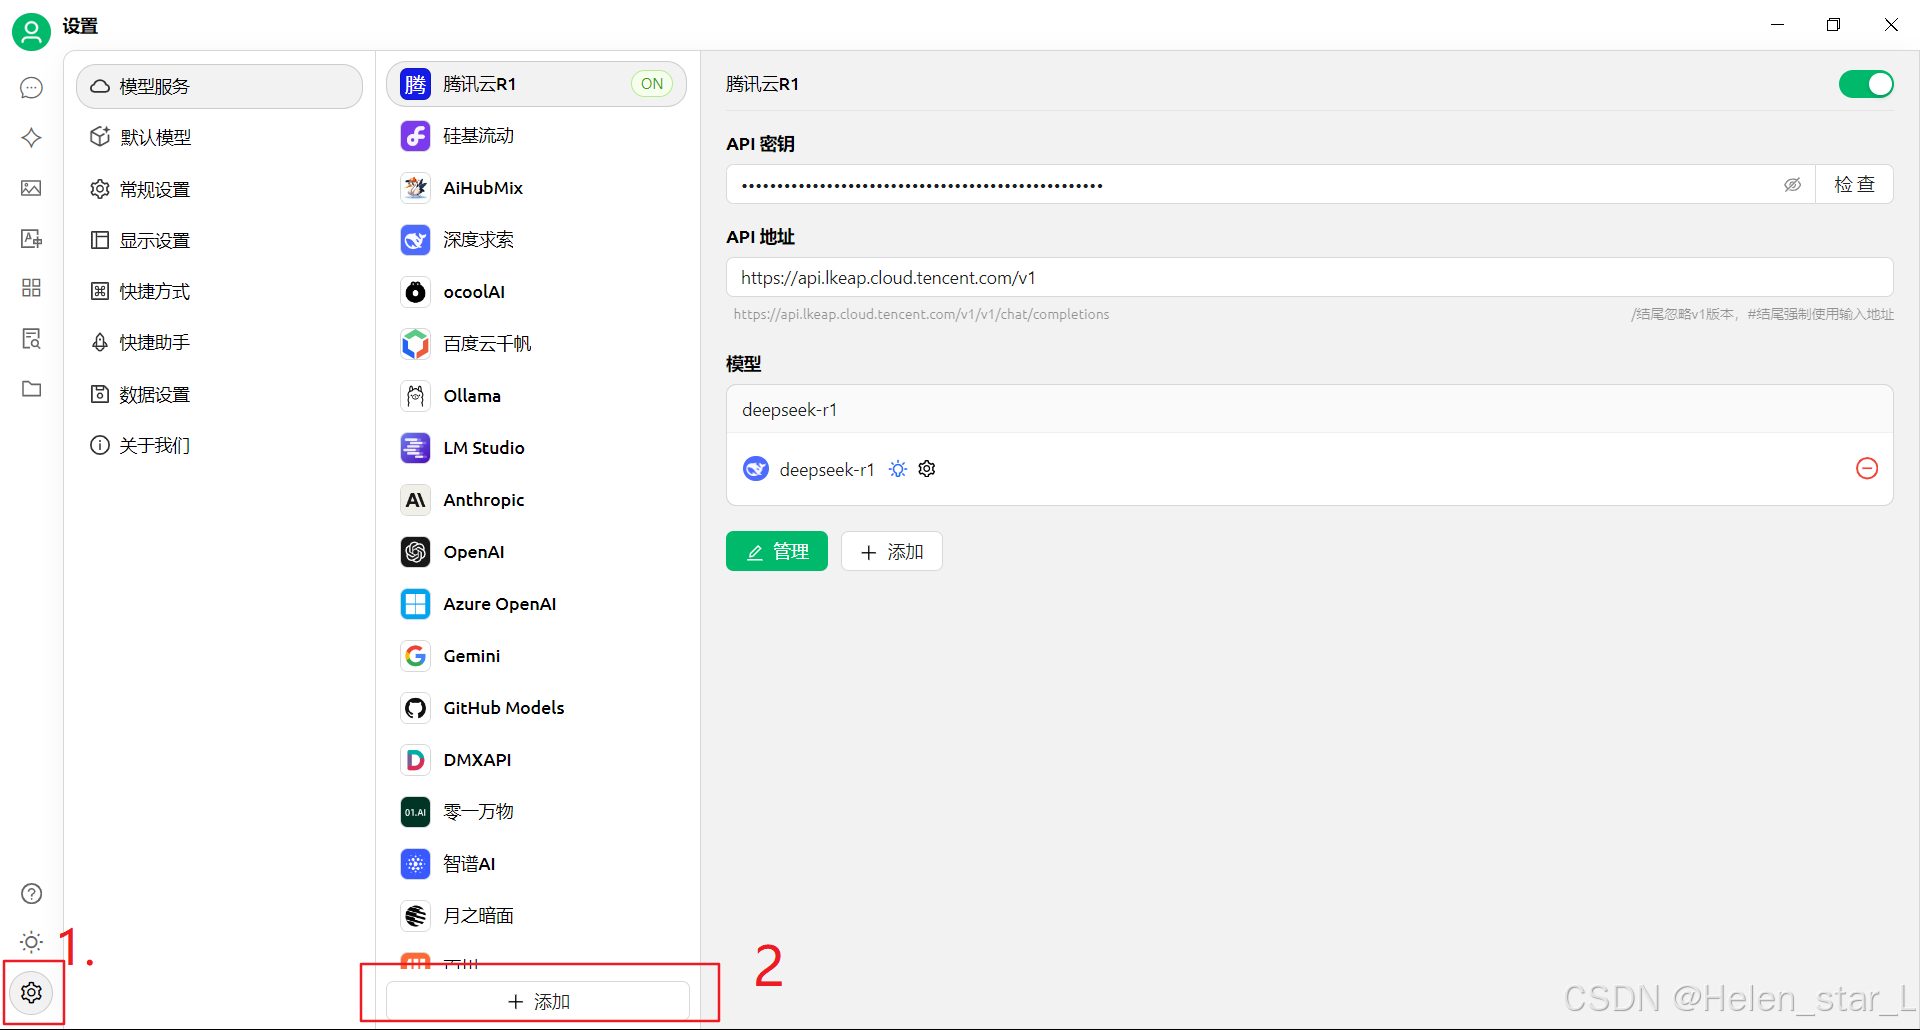Click deepseek-r1 reasoning sun icon

[x=898, y=469]
